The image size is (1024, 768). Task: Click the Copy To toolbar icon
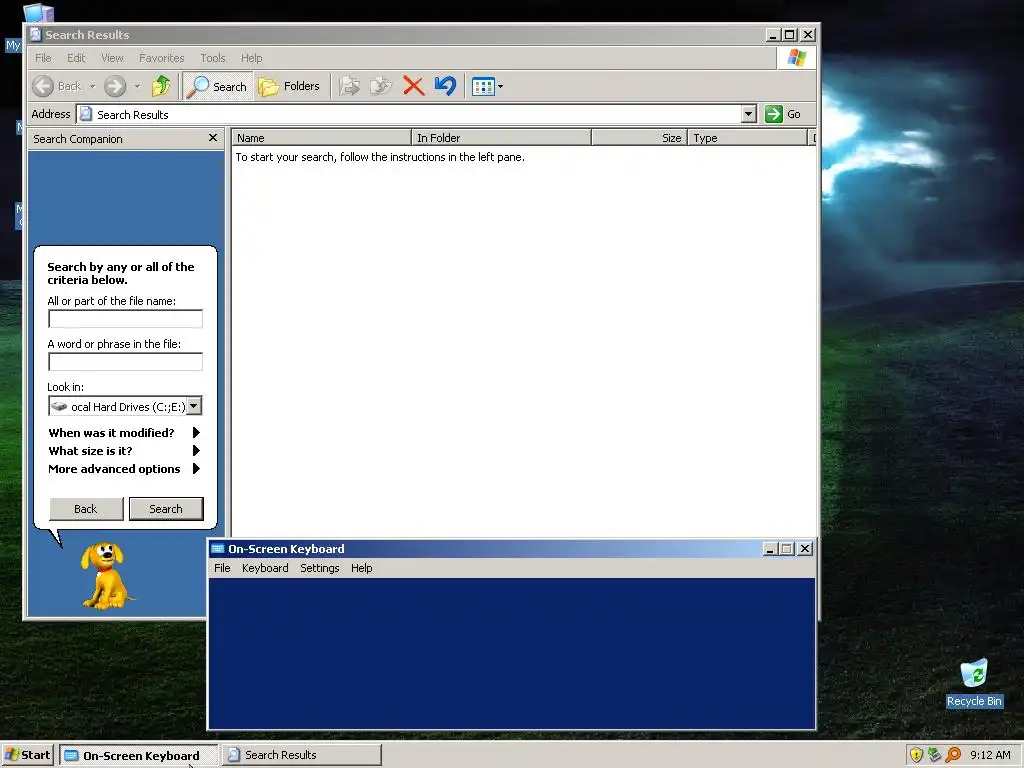point(381,86)
